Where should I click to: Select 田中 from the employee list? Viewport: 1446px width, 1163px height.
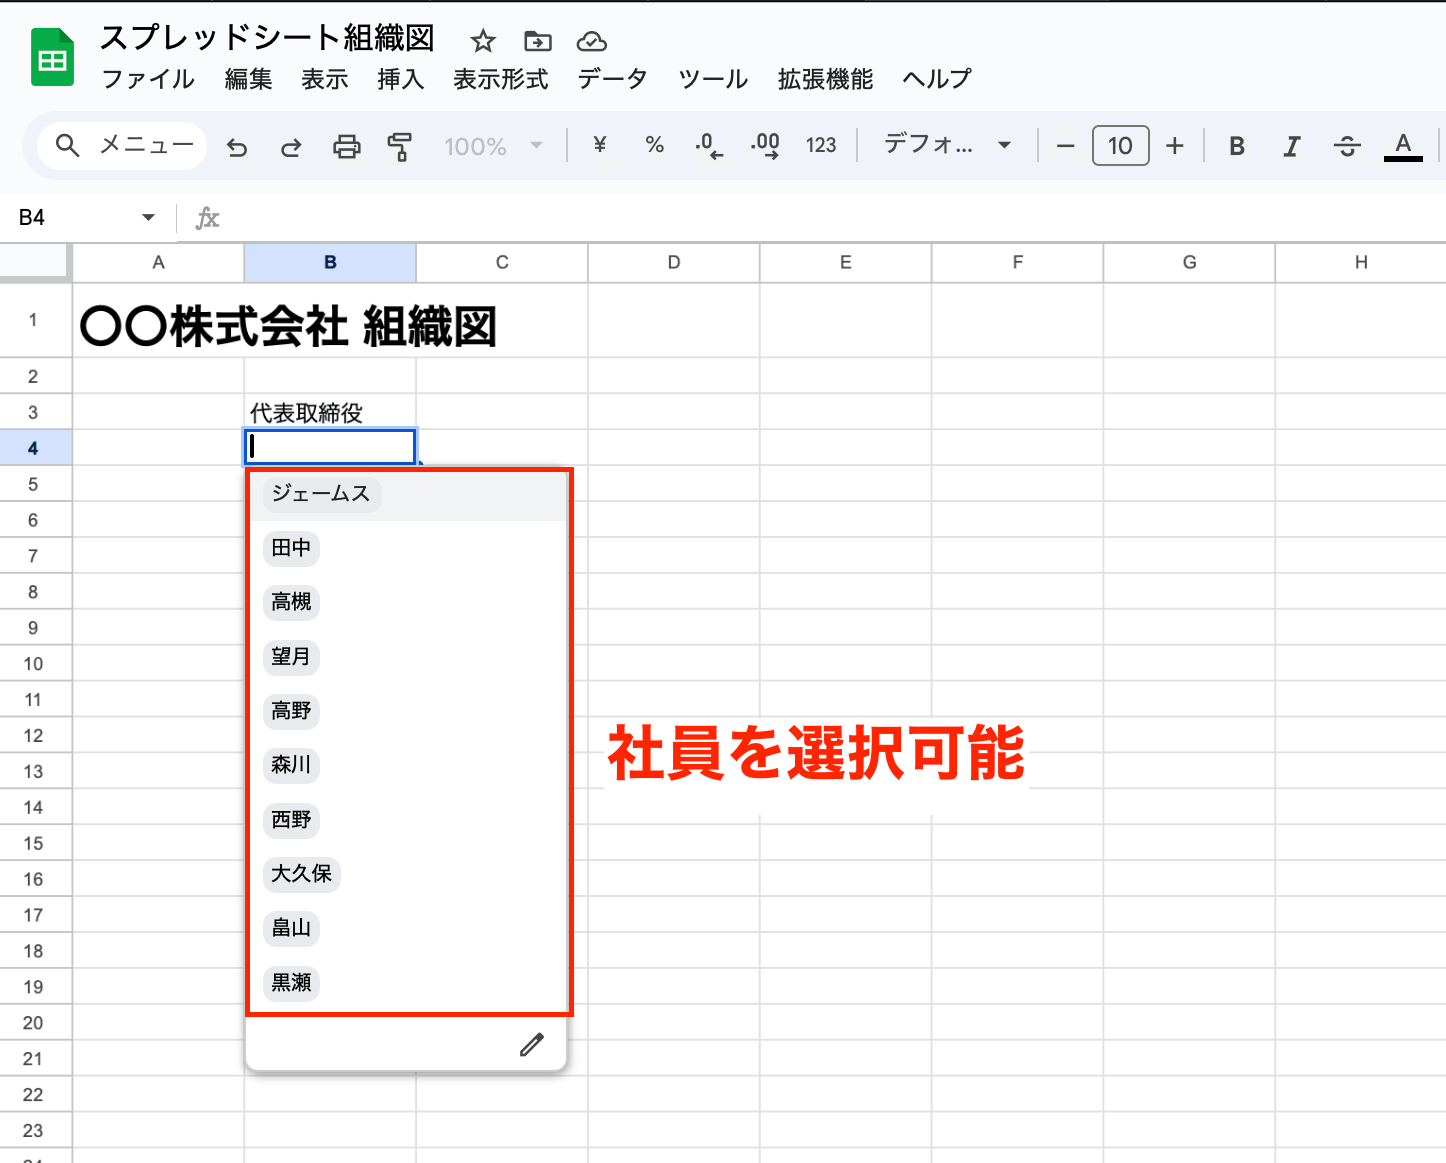click(x=290, y=548)
